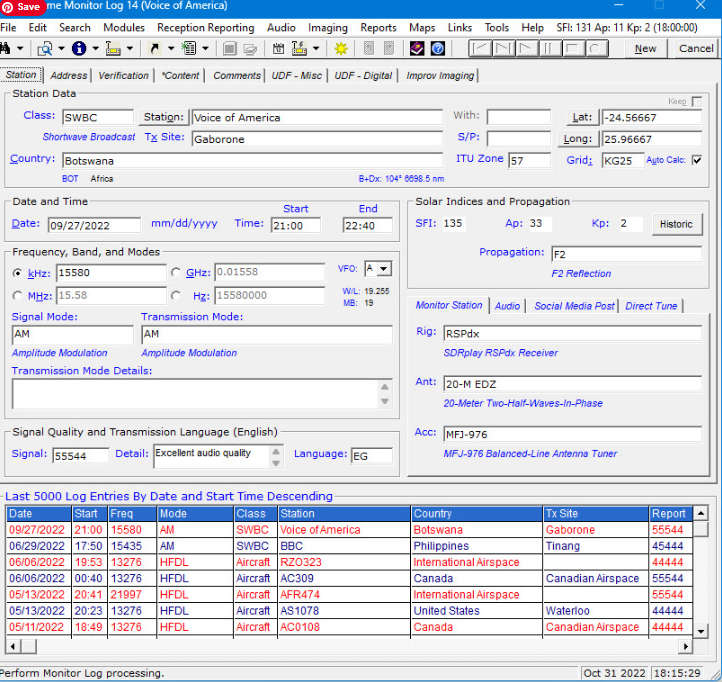Click the Lat button
Screen dimensions: 722x682
point(582,117)
